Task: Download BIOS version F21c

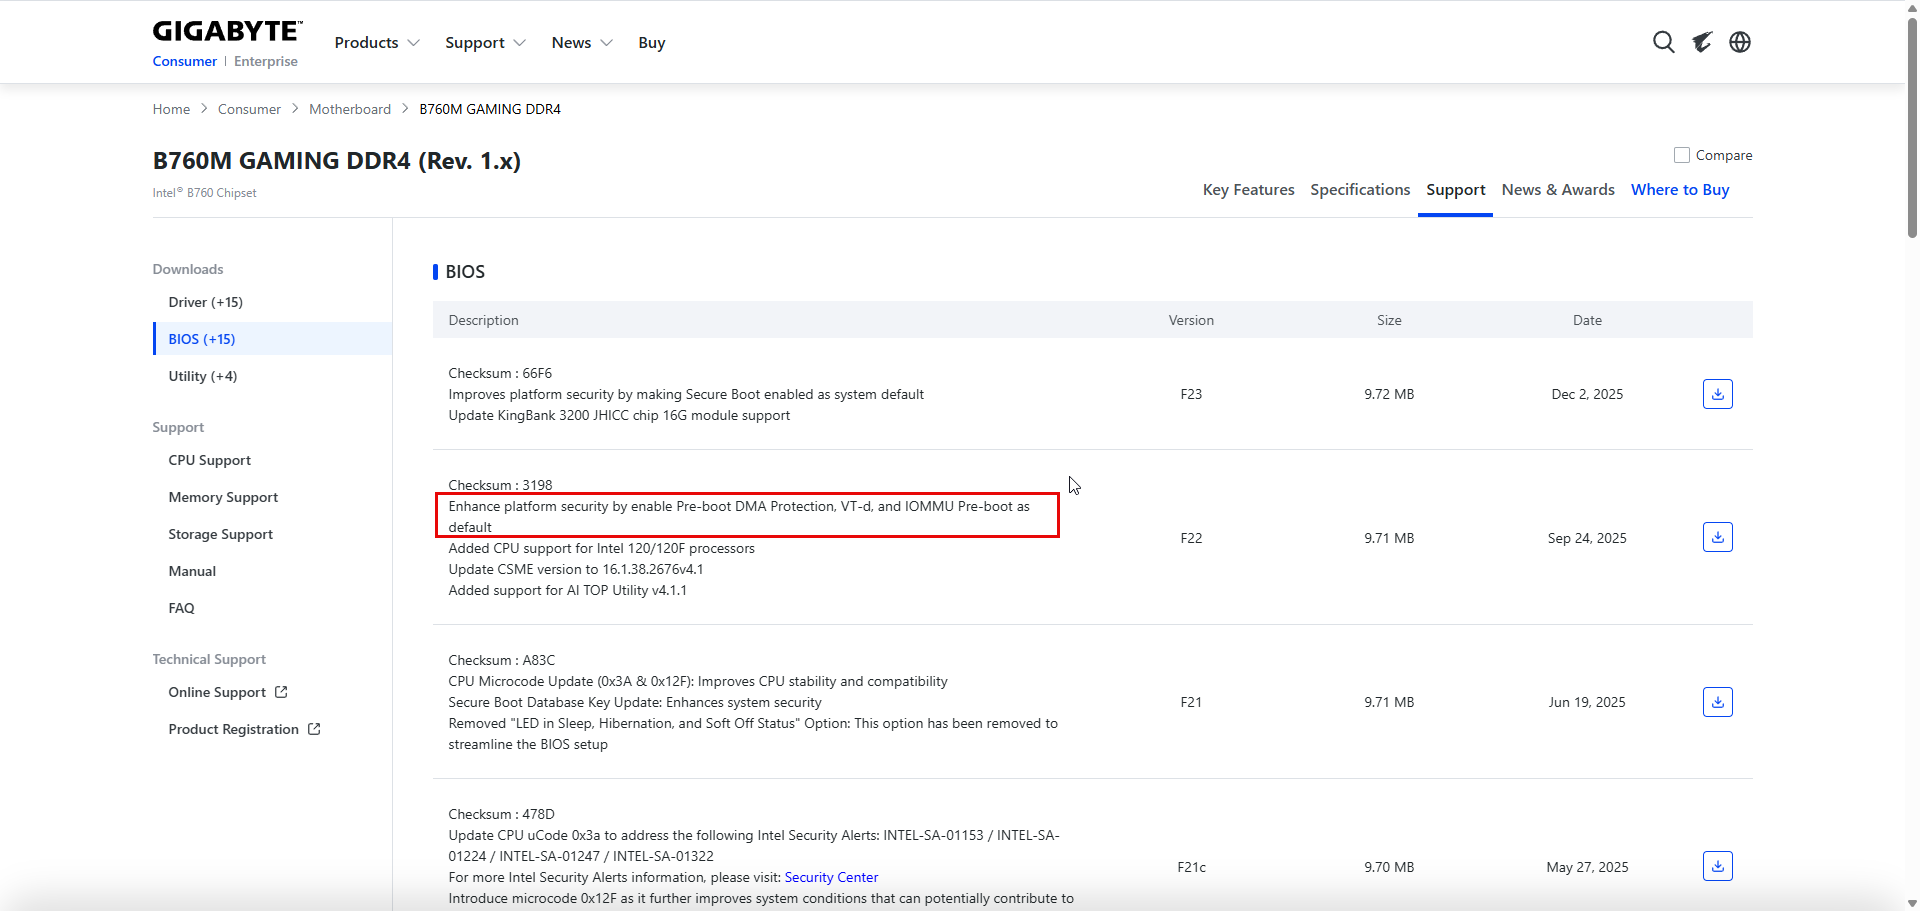Action: (1717, 866)
